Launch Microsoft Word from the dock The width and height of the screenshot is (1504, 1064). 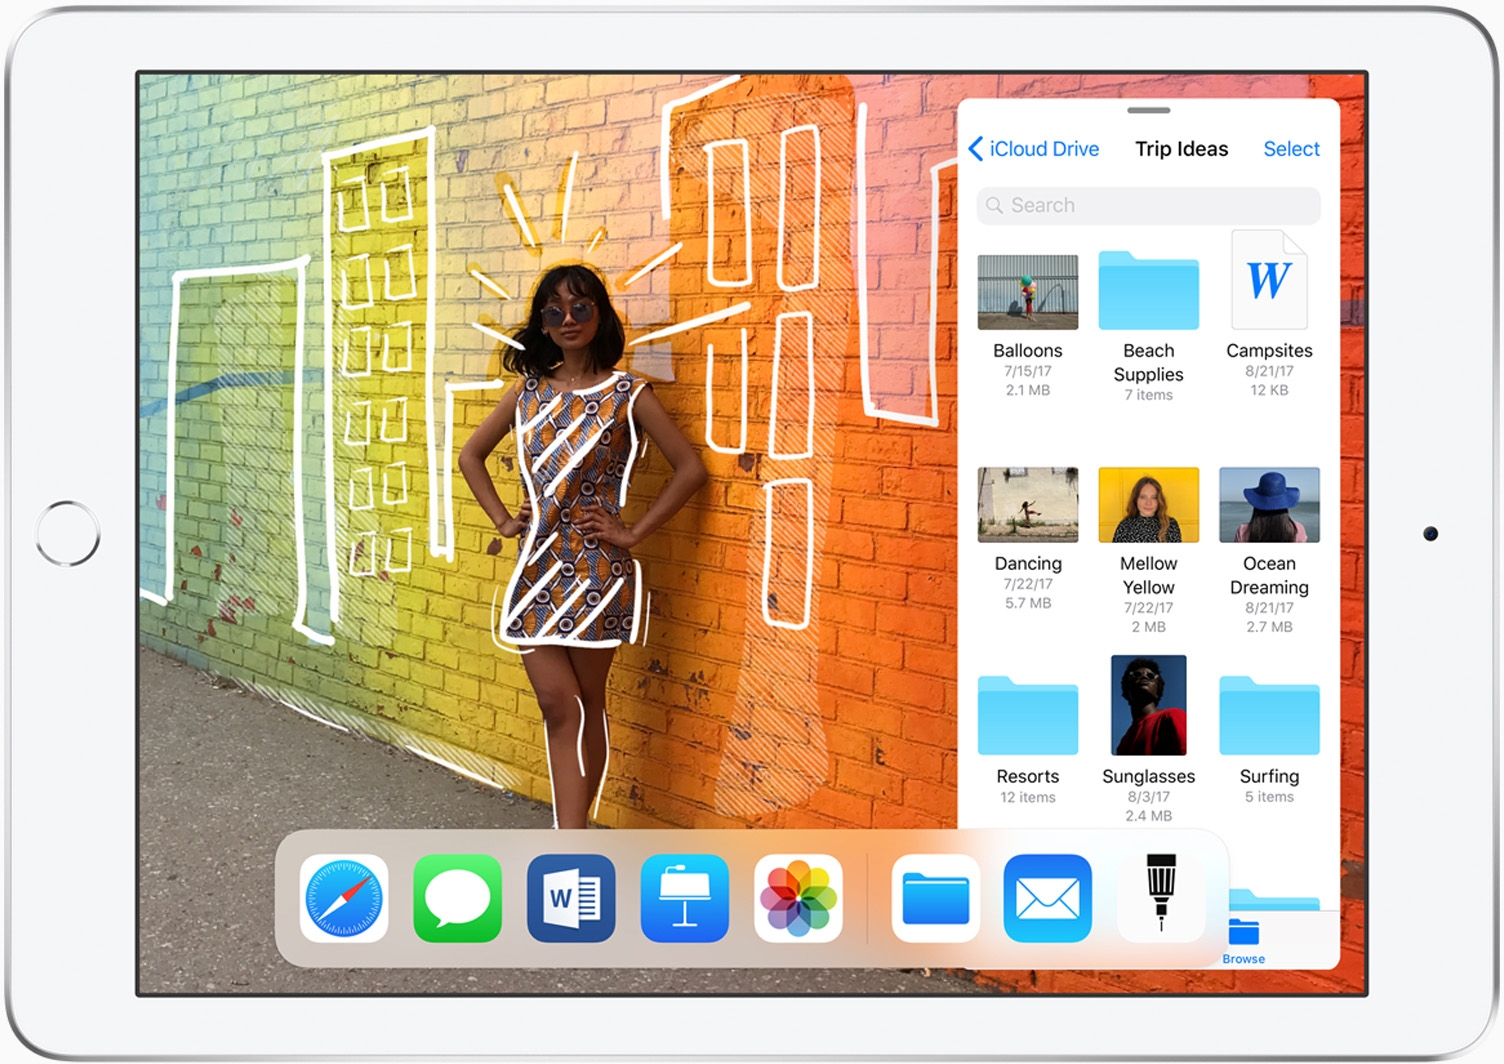[571, 897]
